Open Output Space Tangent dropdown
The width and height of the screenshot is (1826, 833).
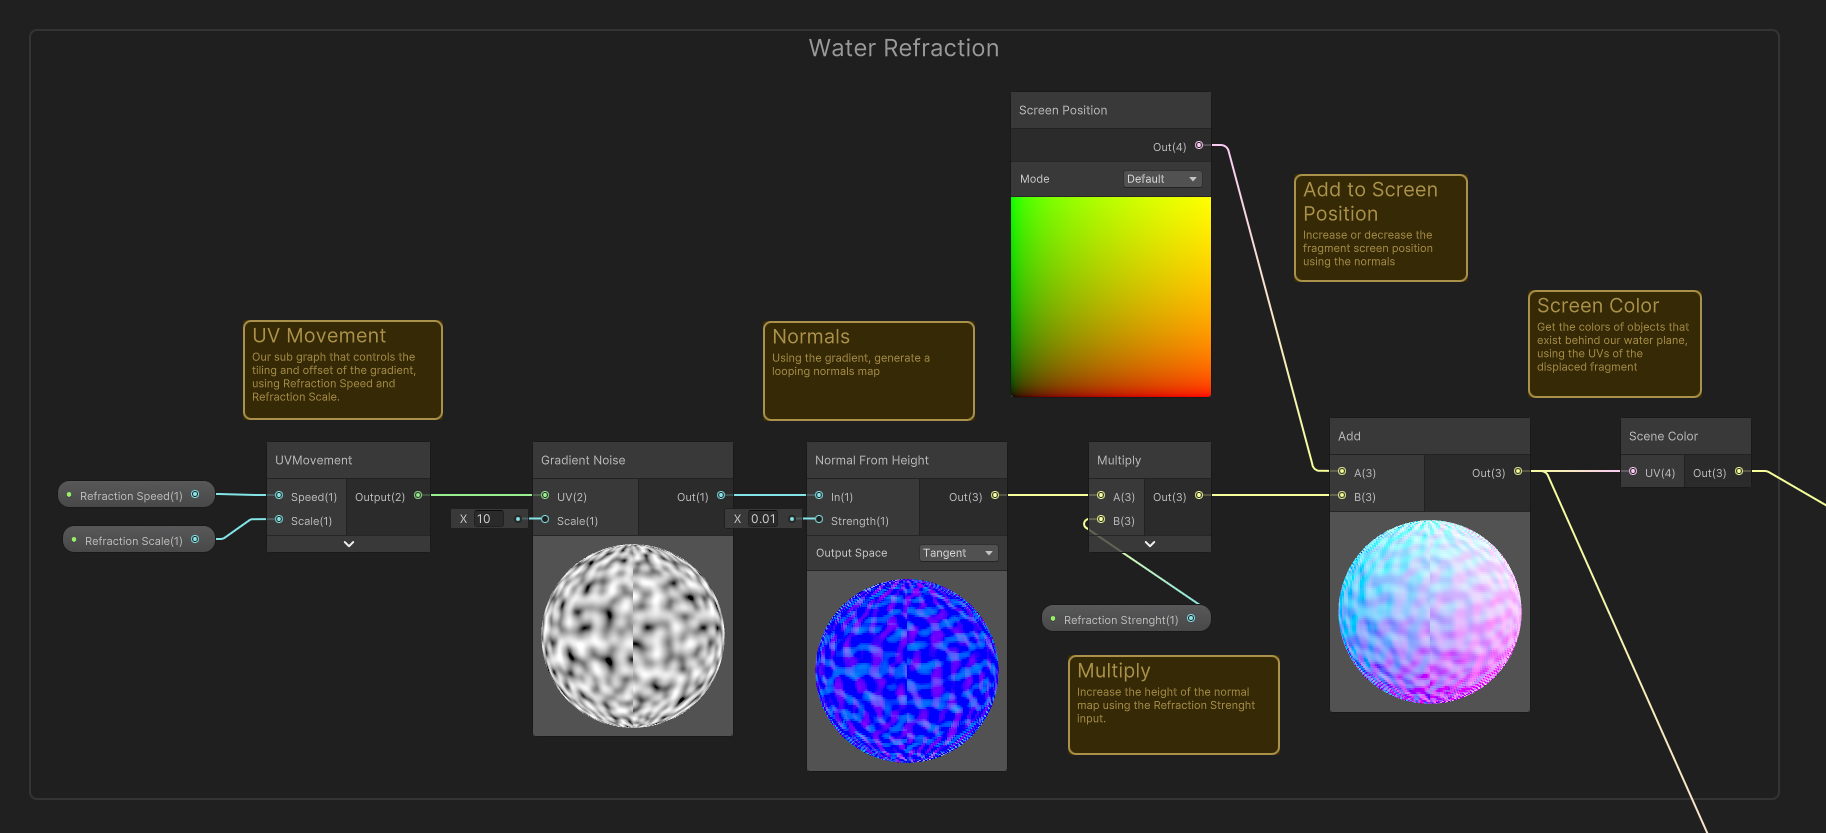click(958, 553)
